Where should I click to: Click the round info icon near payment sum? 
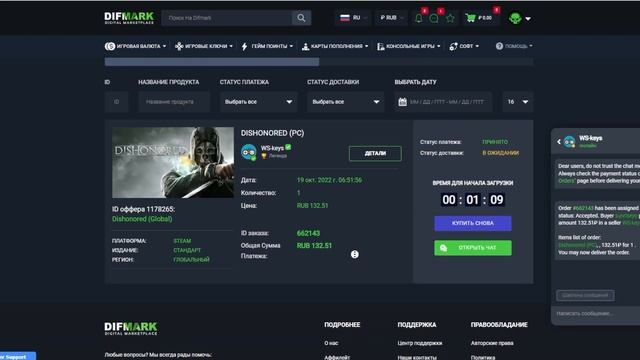coord(355,254)
